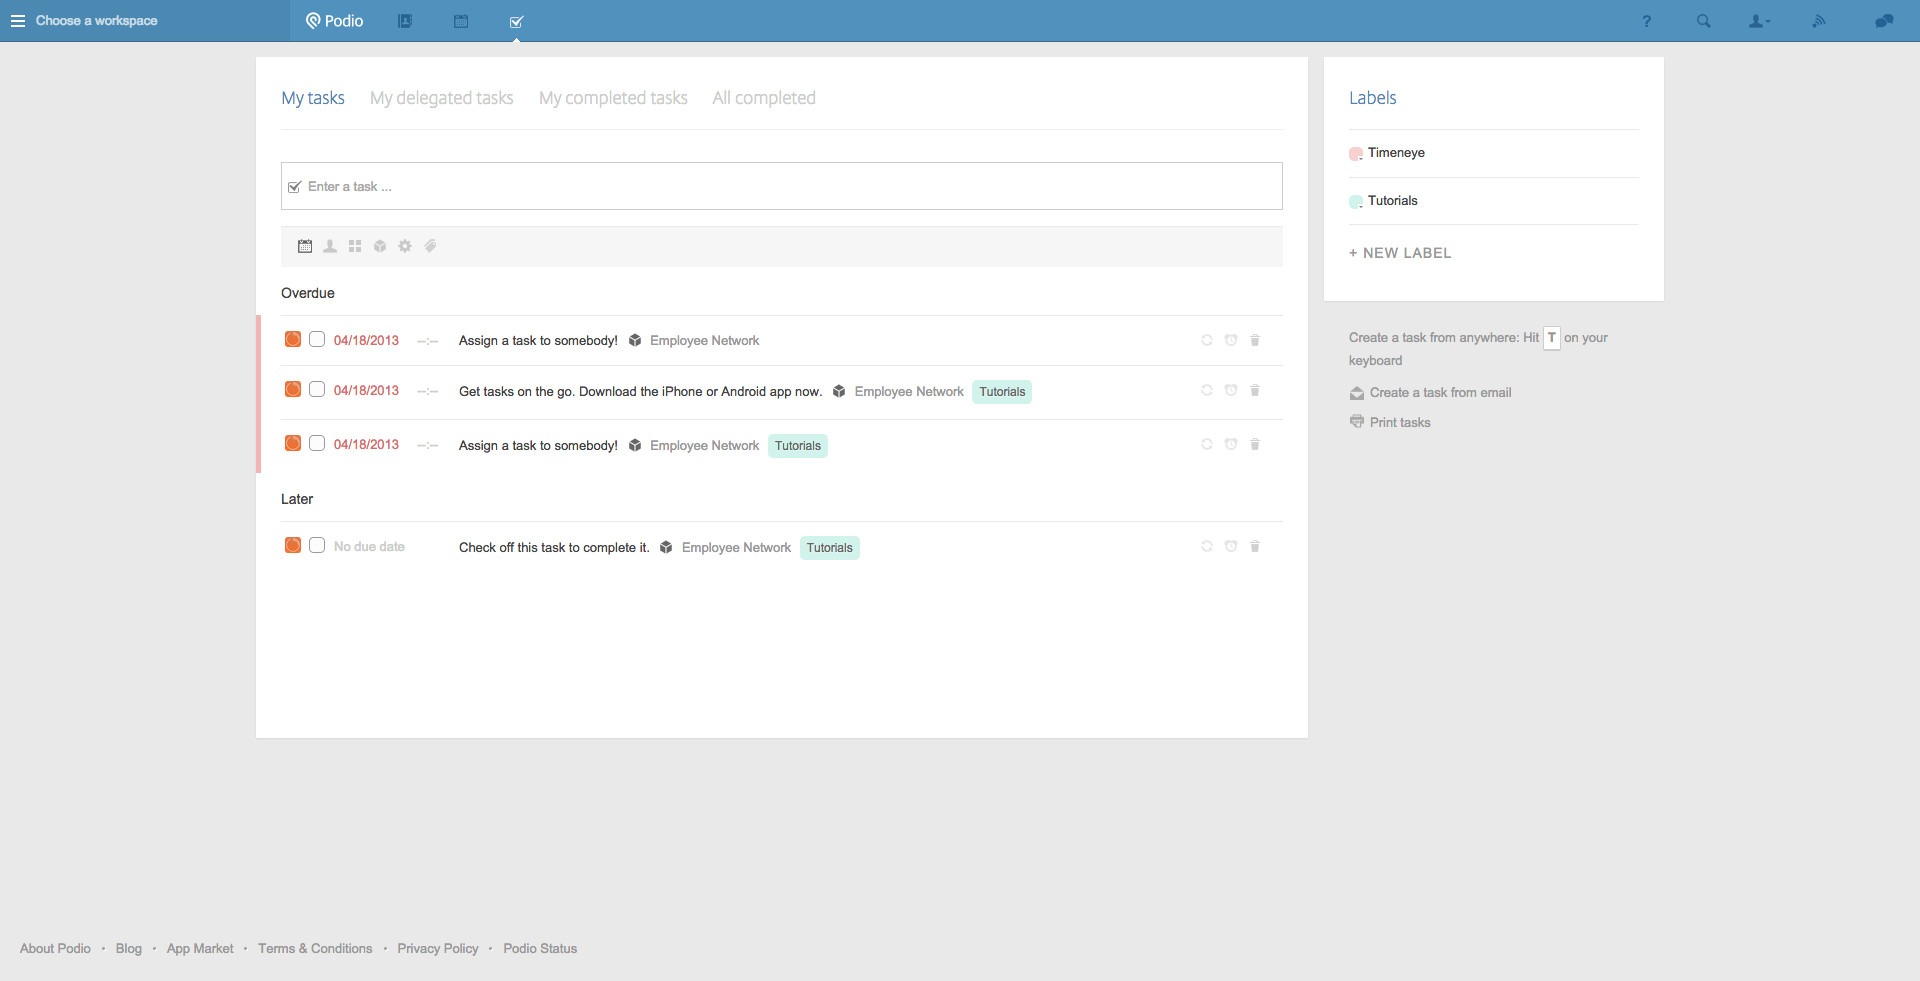Screen dimensions: 1920x981
Task: Open the contacts icon in top bar
Action: (x=405, y=21)
